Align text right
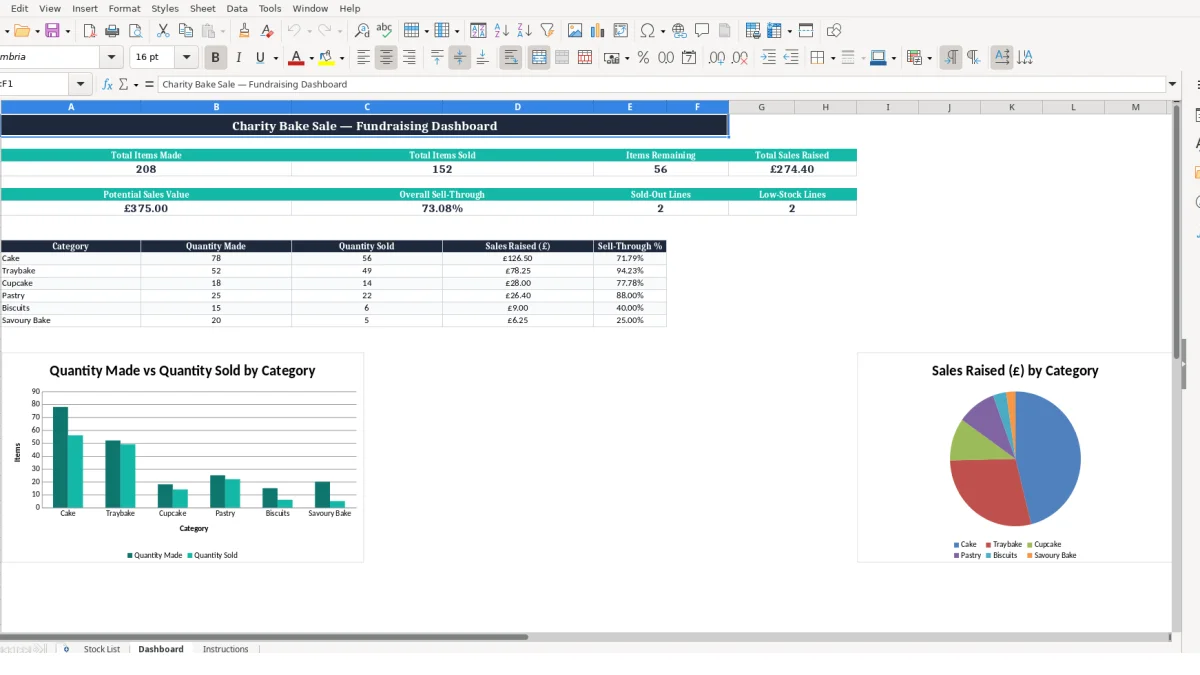 coord(409,58)
